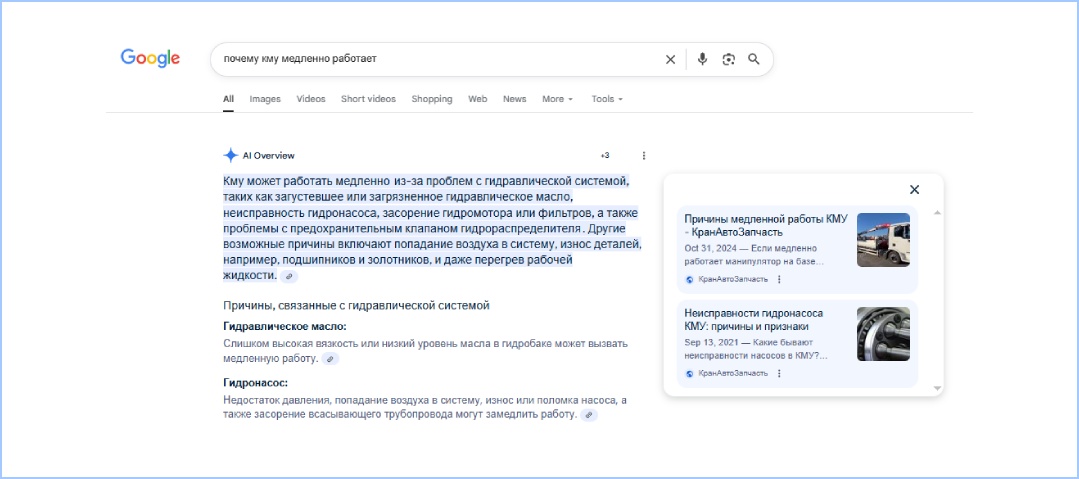The image size is (1079, 479).
Task: Click truck crane thumbnail in first card
Action: point(884,240)
